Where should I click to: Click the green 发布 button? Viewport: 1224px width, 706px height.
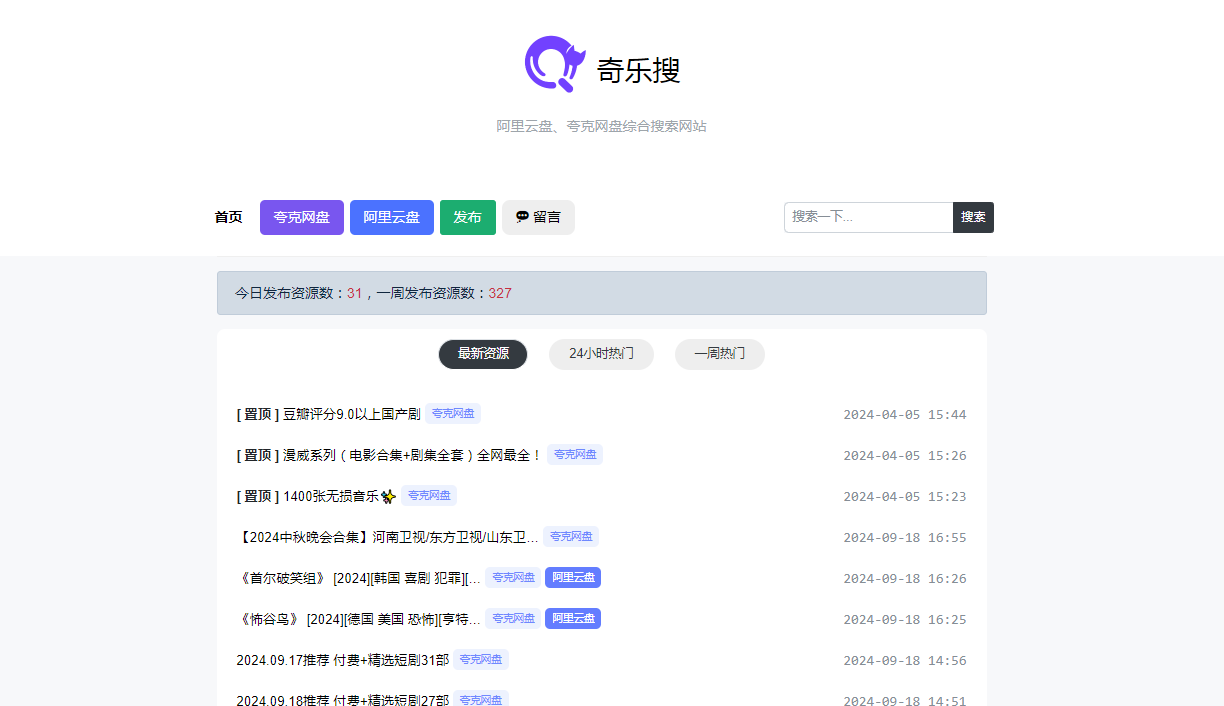coord(468,217)
